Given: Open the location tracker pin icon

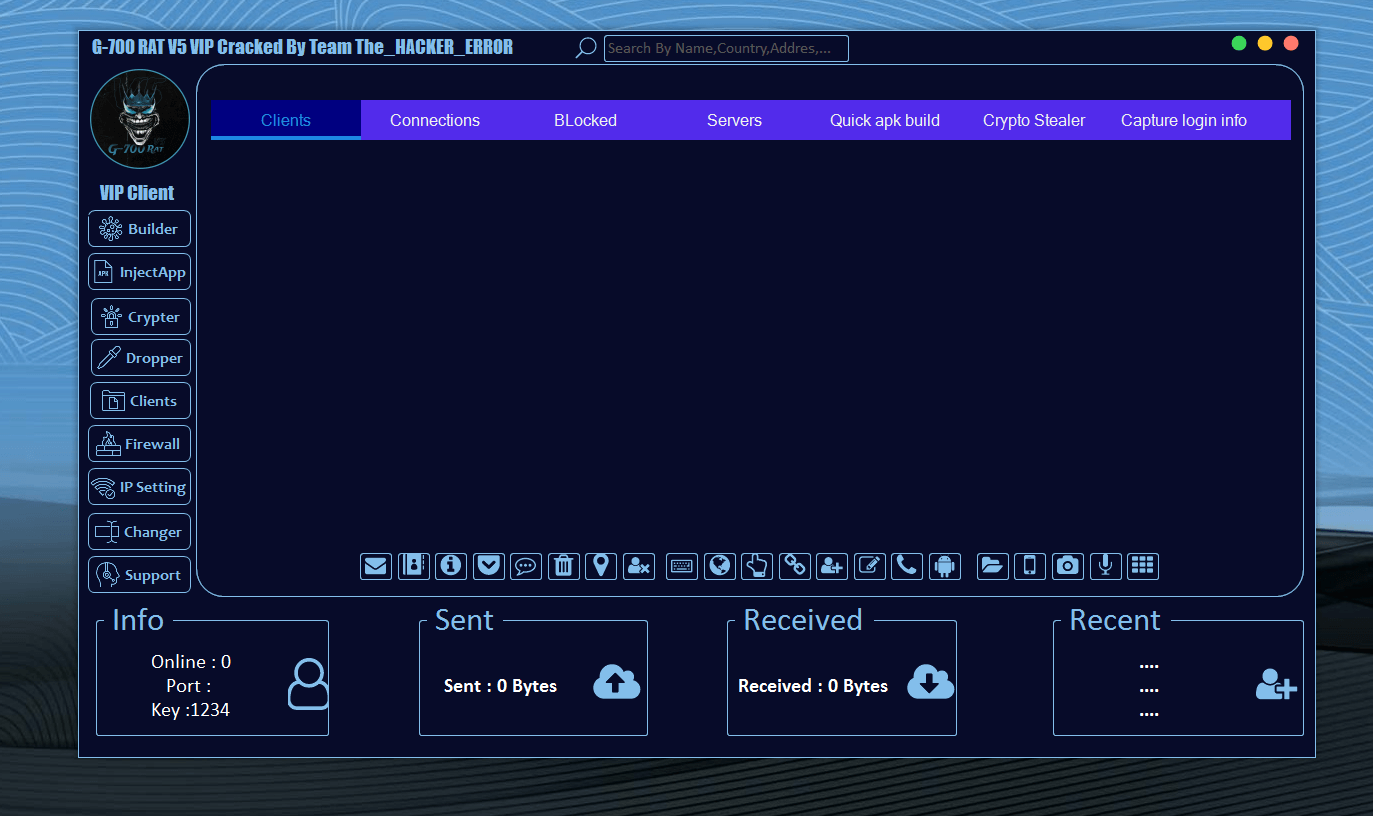Looking at the screenshot, I should pyautogui.click(x=601, y=566).
